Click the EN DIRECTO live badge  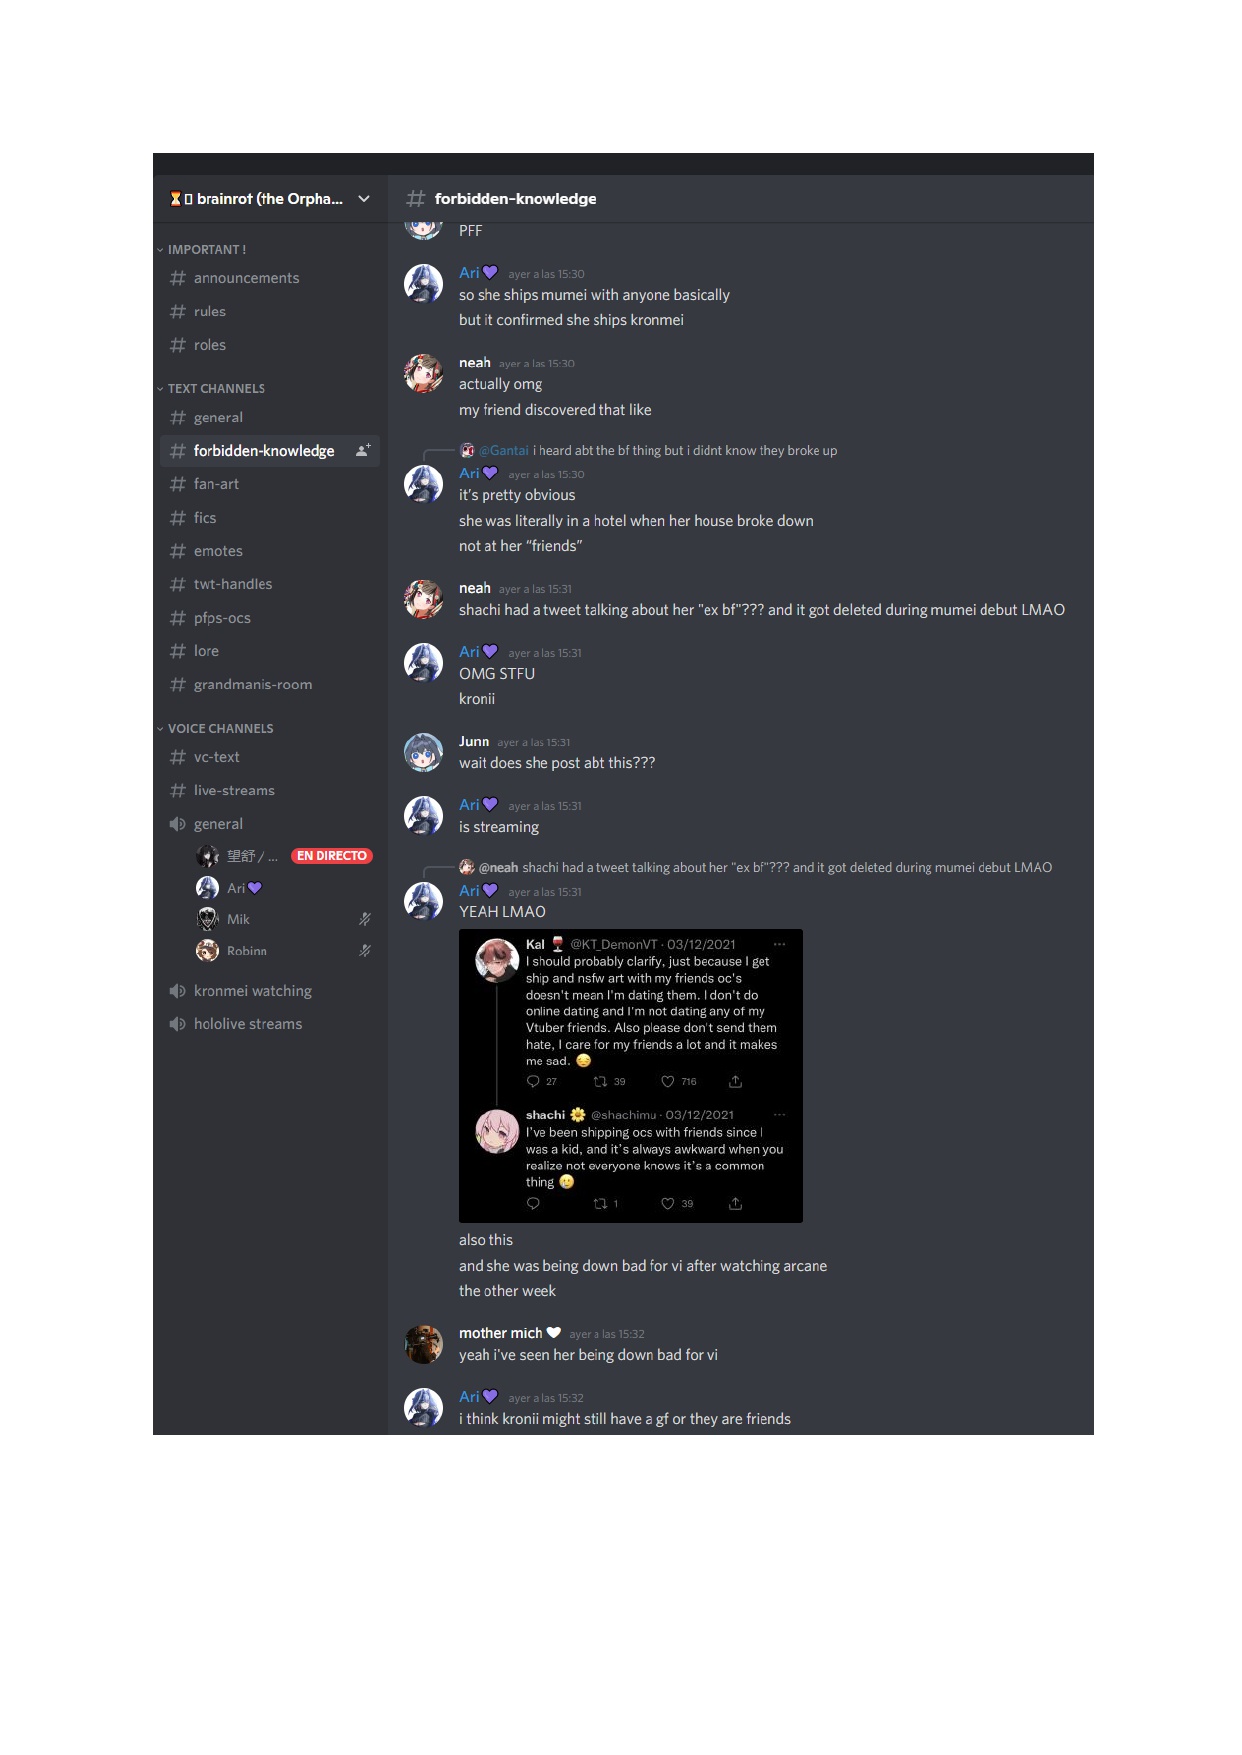coord(332,856)
